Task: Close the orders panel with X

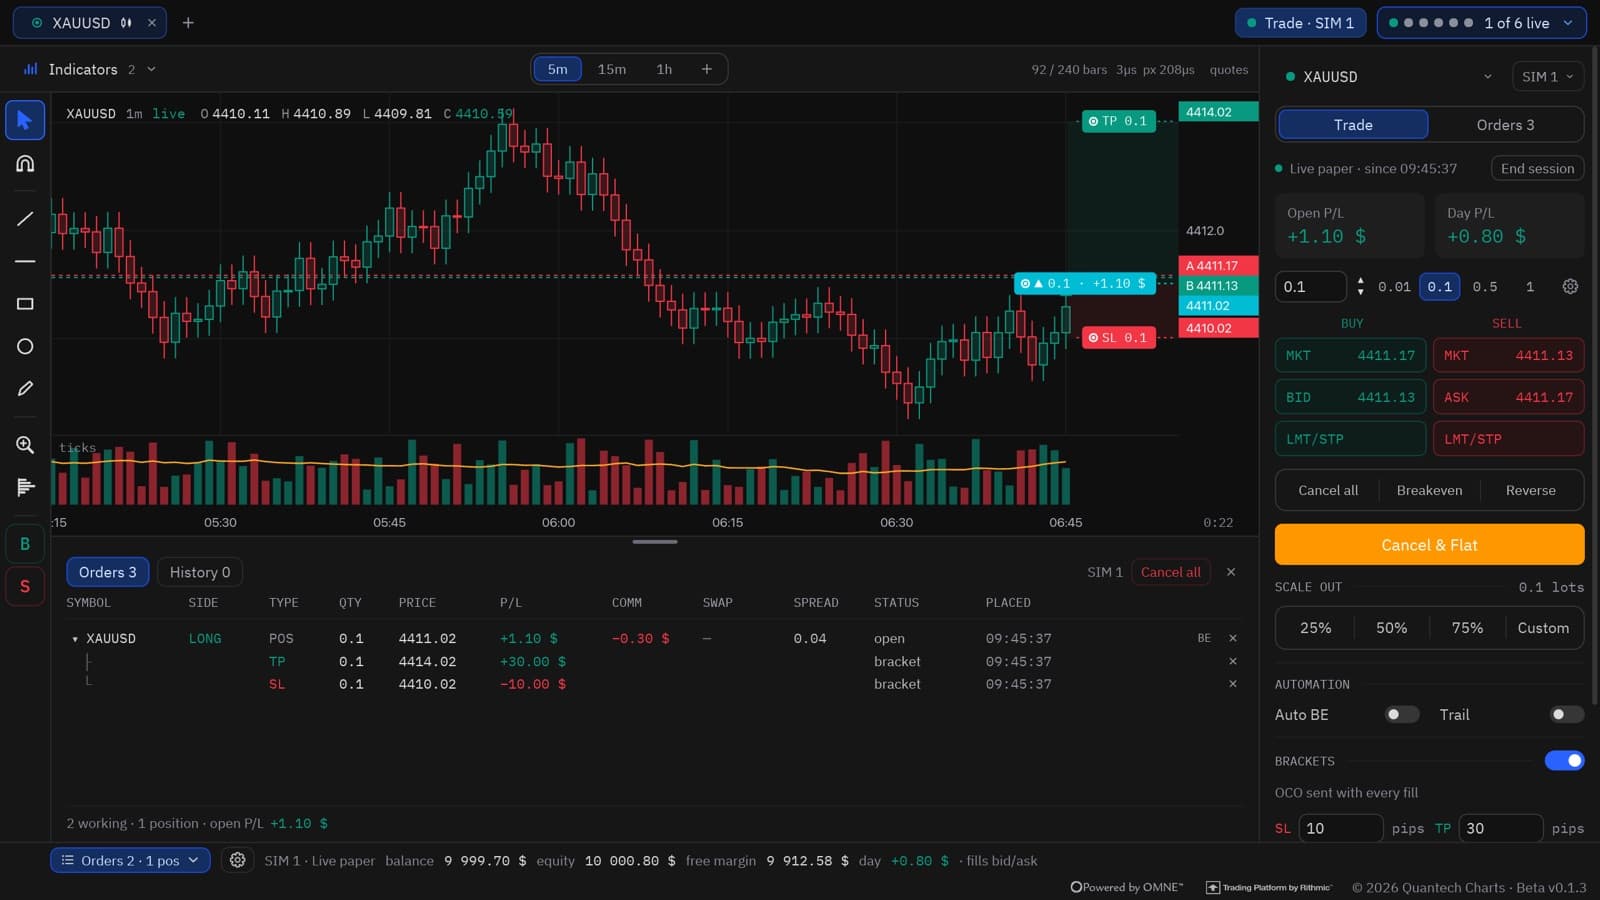Action: 1231,572
